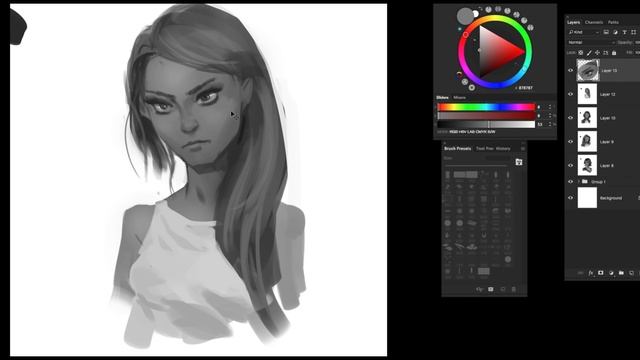The width and height of the screenshot is (640, 360).
Task: Select Layer 12 thumbnail
Action: coord(587,94)
